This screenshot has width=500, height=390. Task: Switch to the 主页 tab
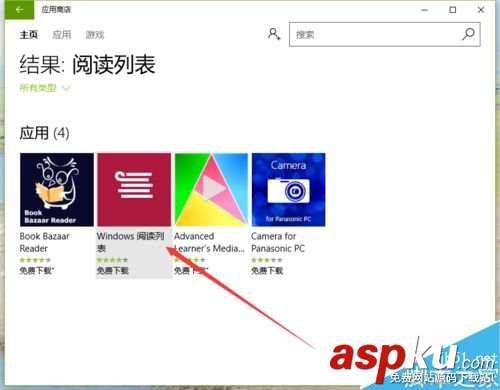(x=29, y=35)
